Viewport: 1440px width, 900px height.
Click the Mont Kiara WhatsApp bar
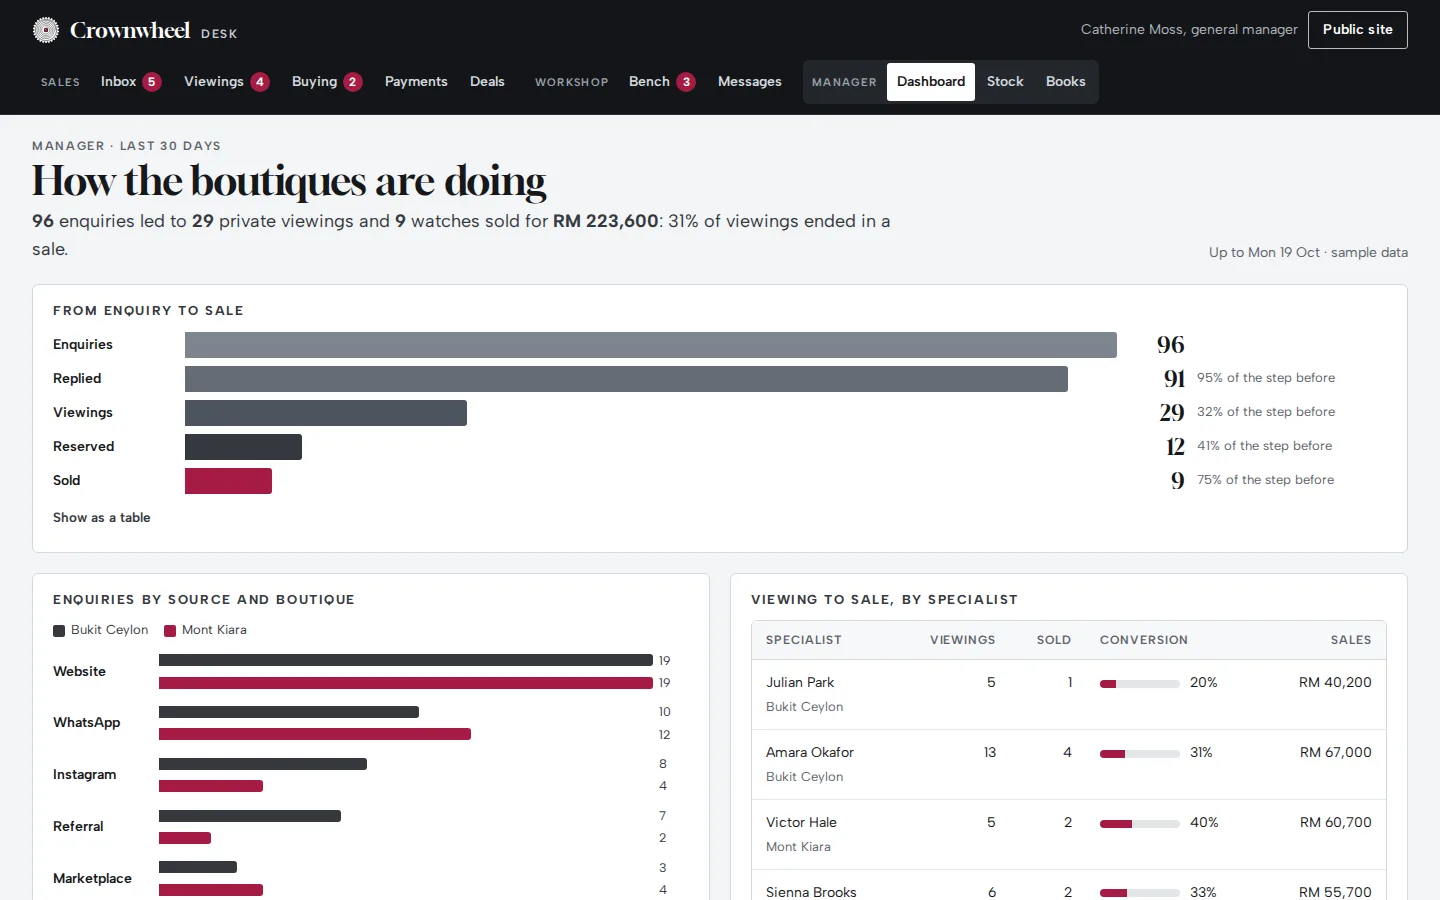click(x=315, y=734)
